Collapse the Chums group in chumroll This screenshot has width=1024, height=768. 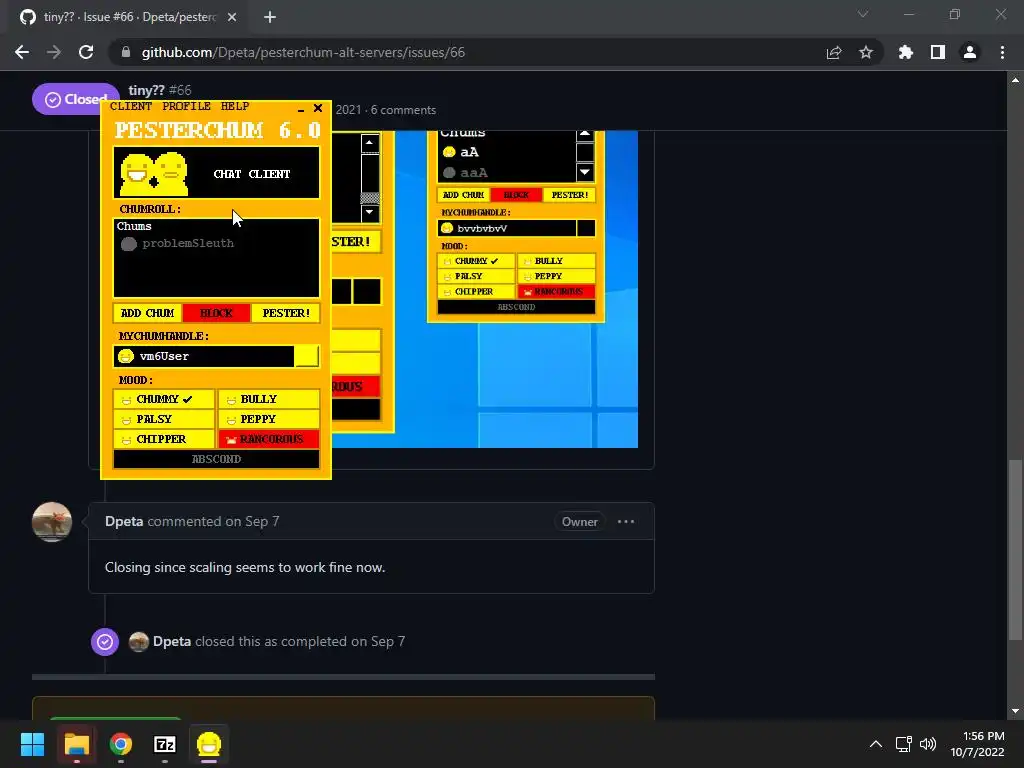134,226
